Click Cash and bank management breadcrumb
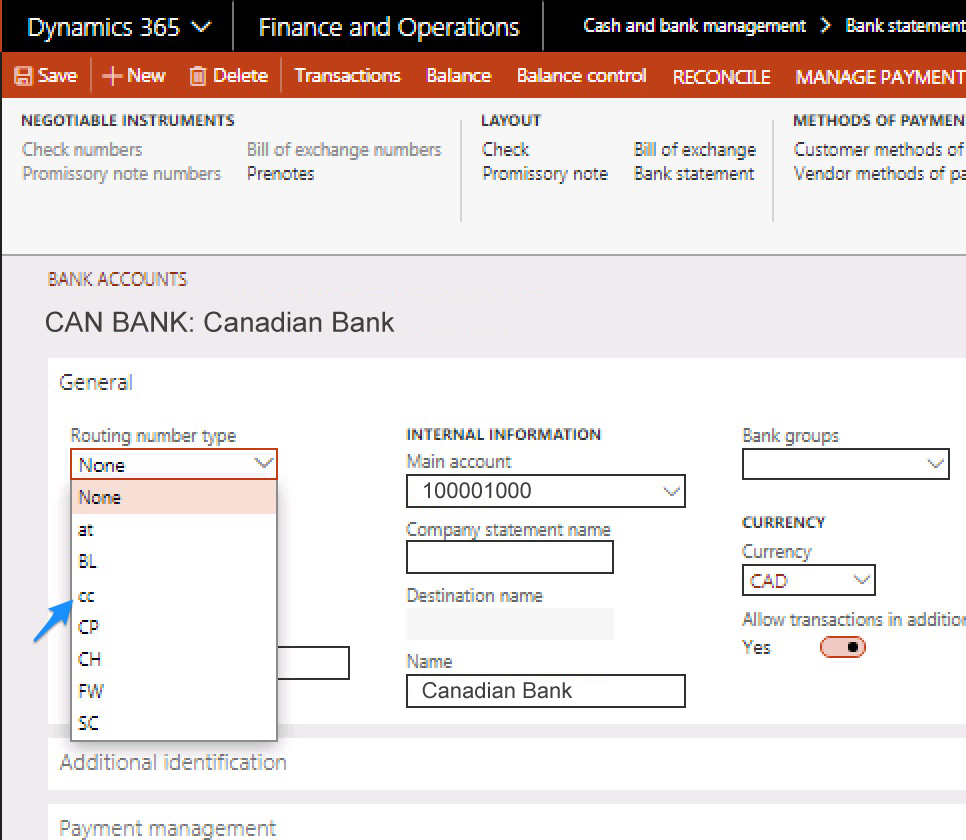Viewport: 966px width, 840px height. (694, 26)
